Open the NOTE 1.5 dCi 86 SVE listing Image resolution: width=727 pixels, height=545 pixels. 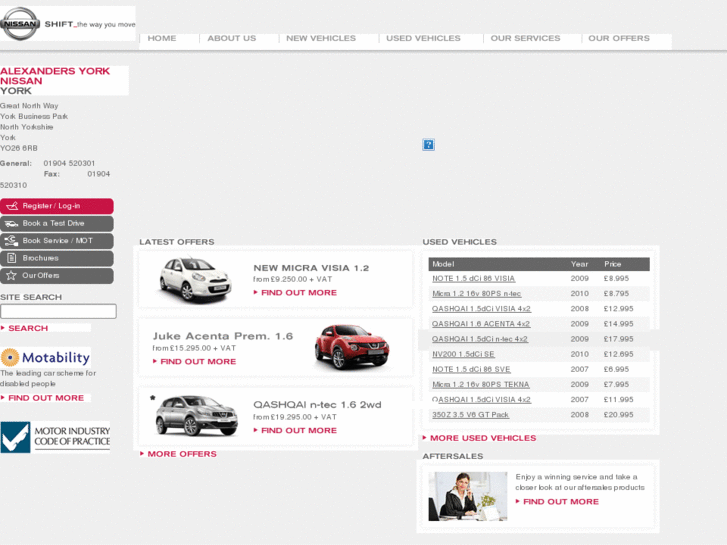click(x=471, y=370)
